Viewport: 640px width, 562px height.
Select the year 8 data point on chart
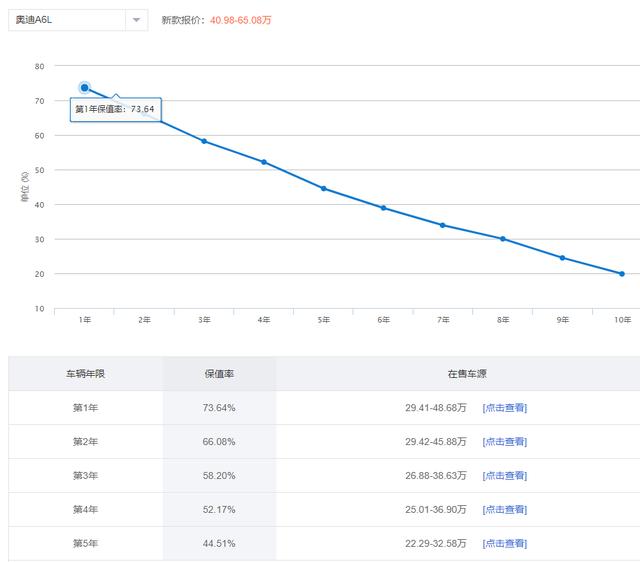[502, 239]
